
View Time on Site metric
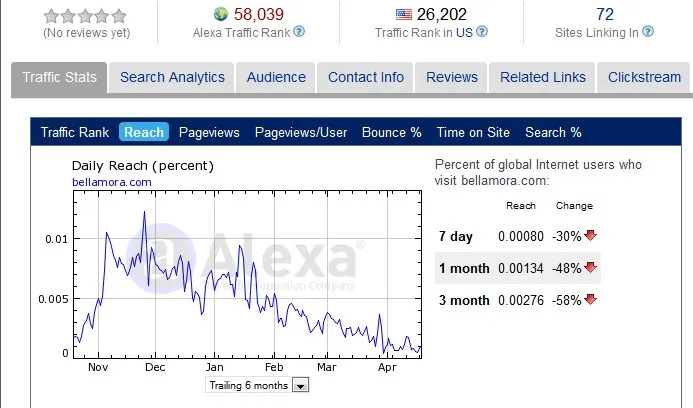[473, 132]
